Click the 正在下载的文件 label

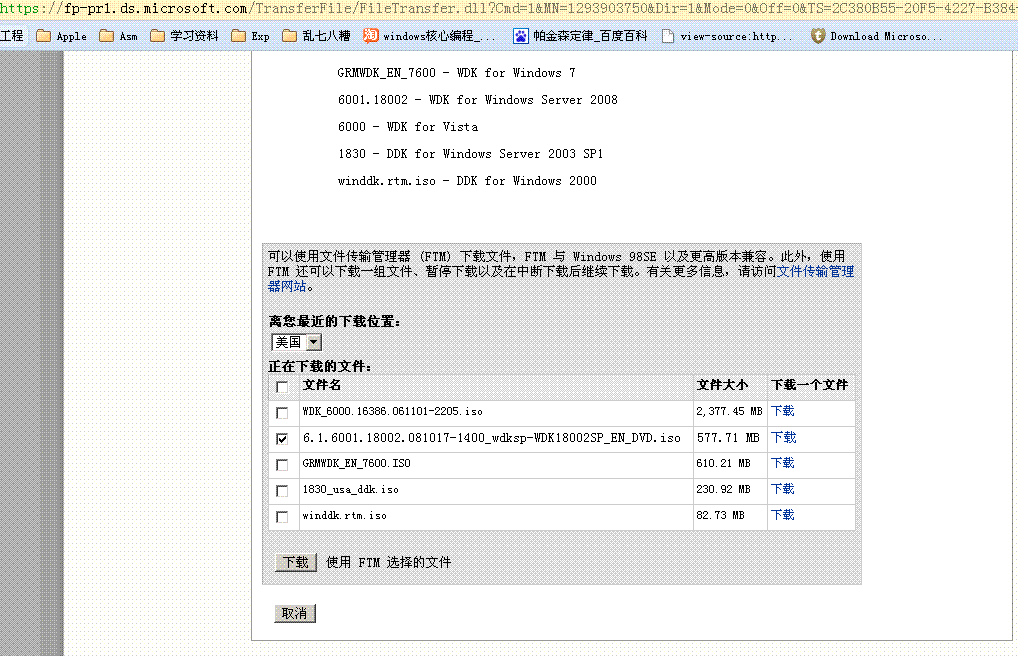coord(320,366)
